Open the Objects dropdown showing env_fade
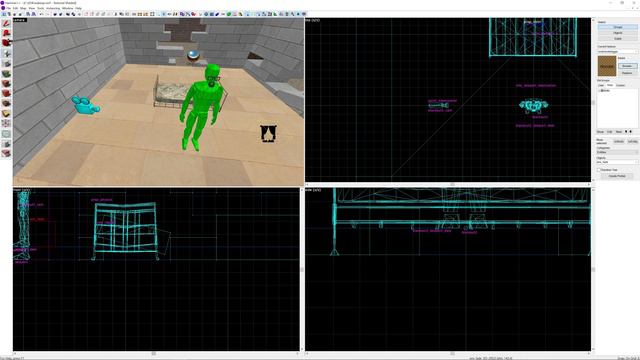This screenshot has height=360, width=640. (x=617, y=162)
